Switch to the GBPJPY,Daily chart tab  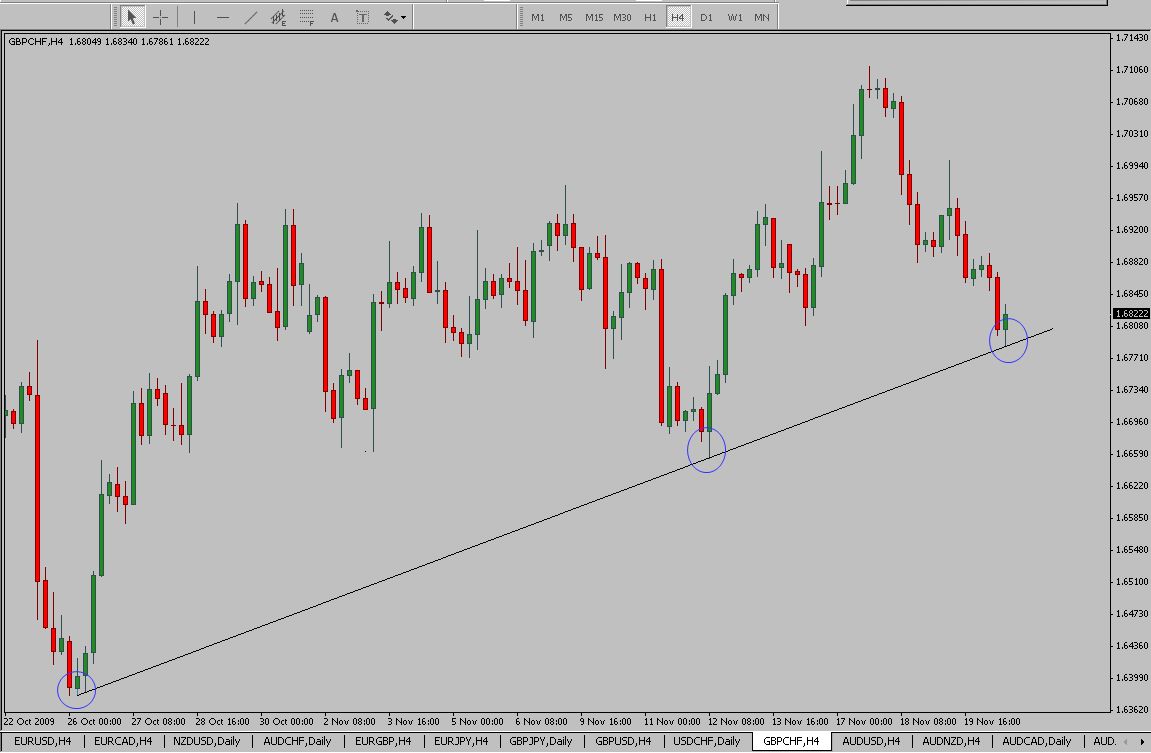[543, 741]
